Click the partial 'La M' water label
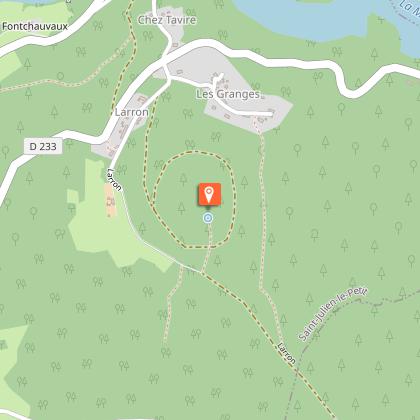Screen dimensions: 420x420 [409, 9]
